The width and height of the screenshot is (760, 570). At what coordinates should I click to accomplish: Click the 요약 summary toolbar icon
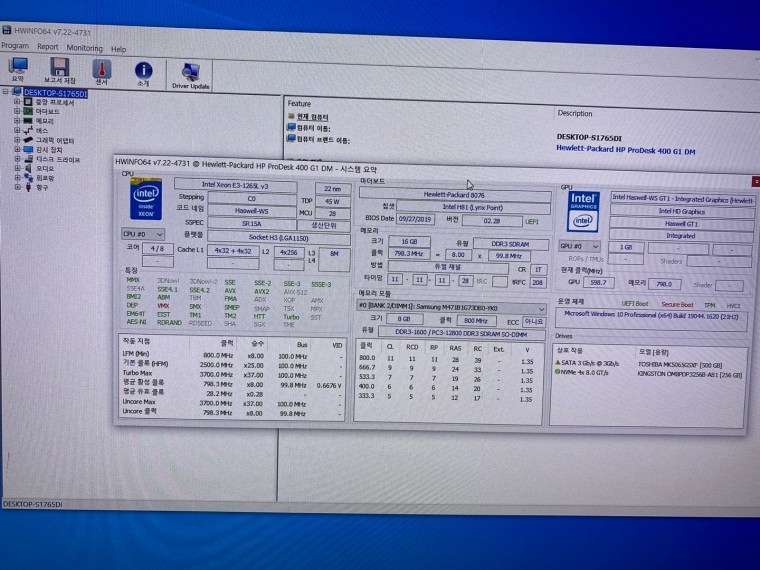coord(18,69)
